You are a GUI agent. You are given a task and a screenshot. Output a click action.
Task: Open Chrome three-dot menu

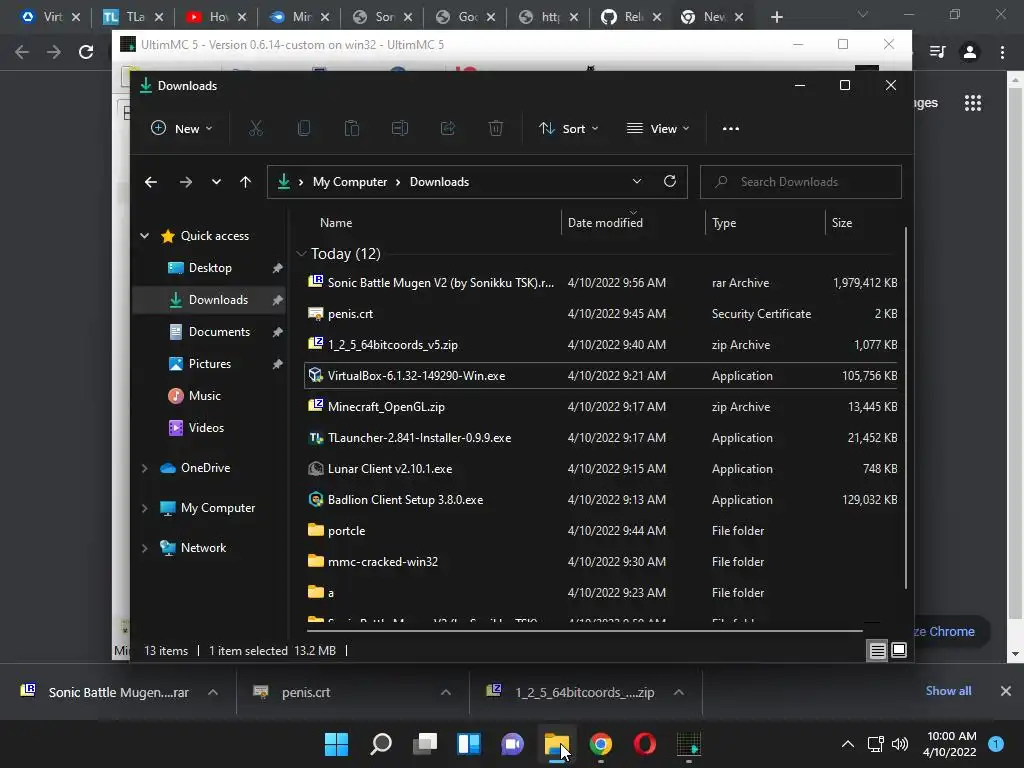click(x=1002, y=52)
